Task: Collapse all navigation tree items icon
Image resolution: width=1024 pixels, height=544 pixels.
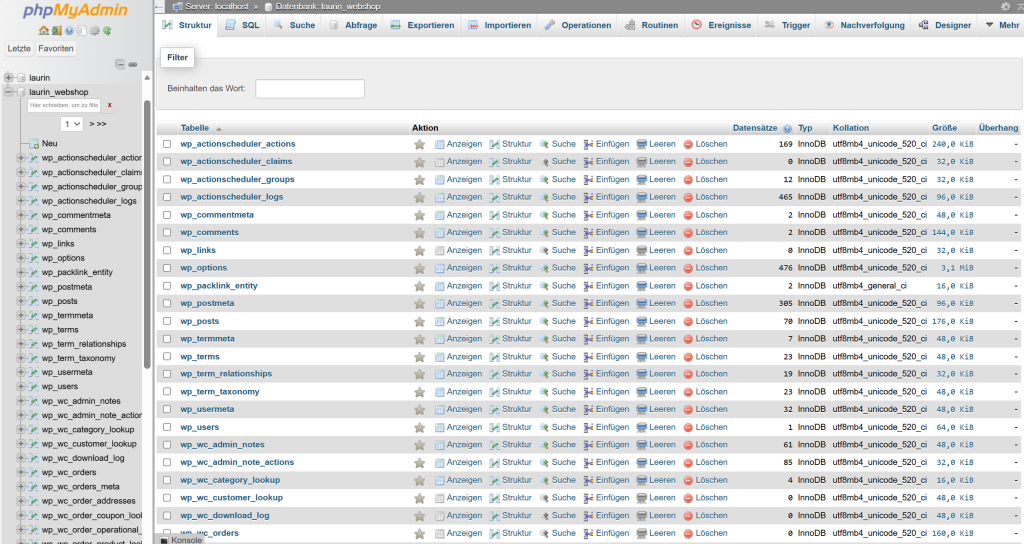Action: (120, 64)
